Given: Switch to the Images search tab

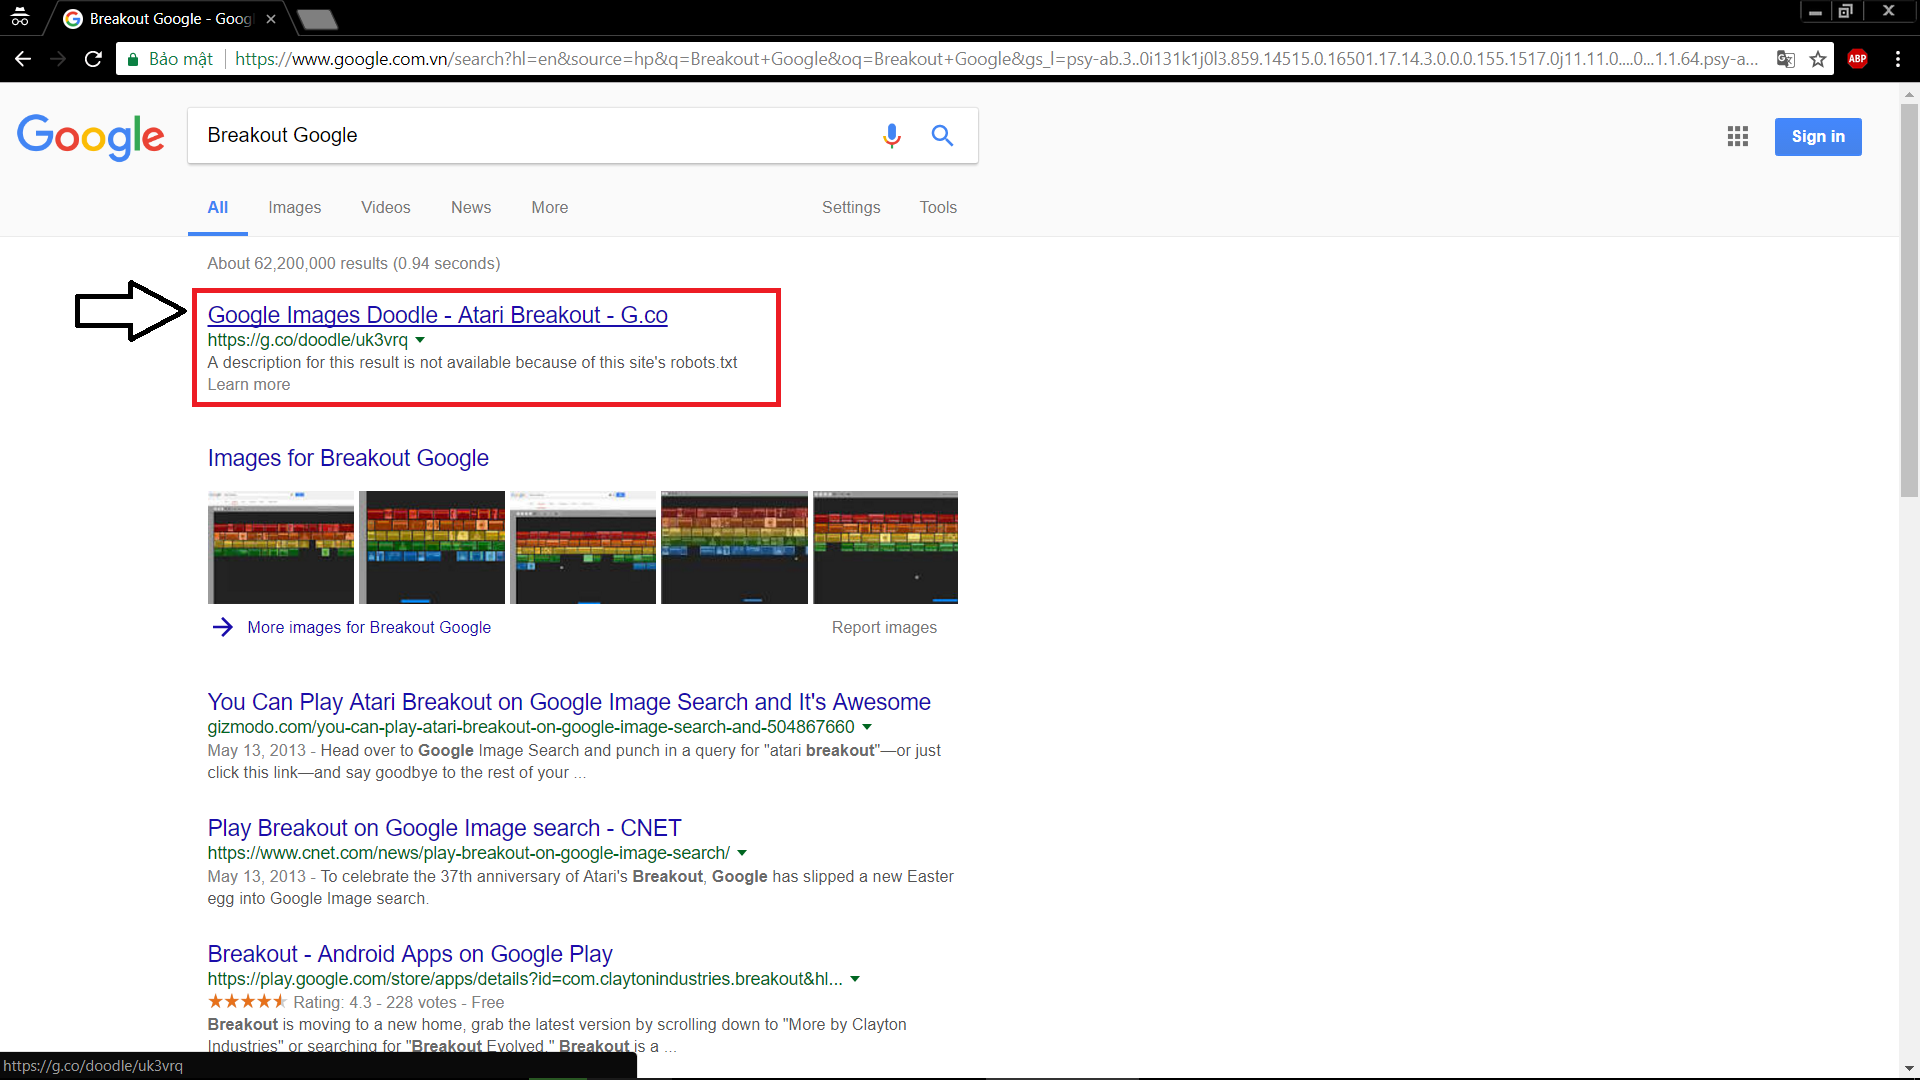Looking at the screenshot, I should point(294,207).
